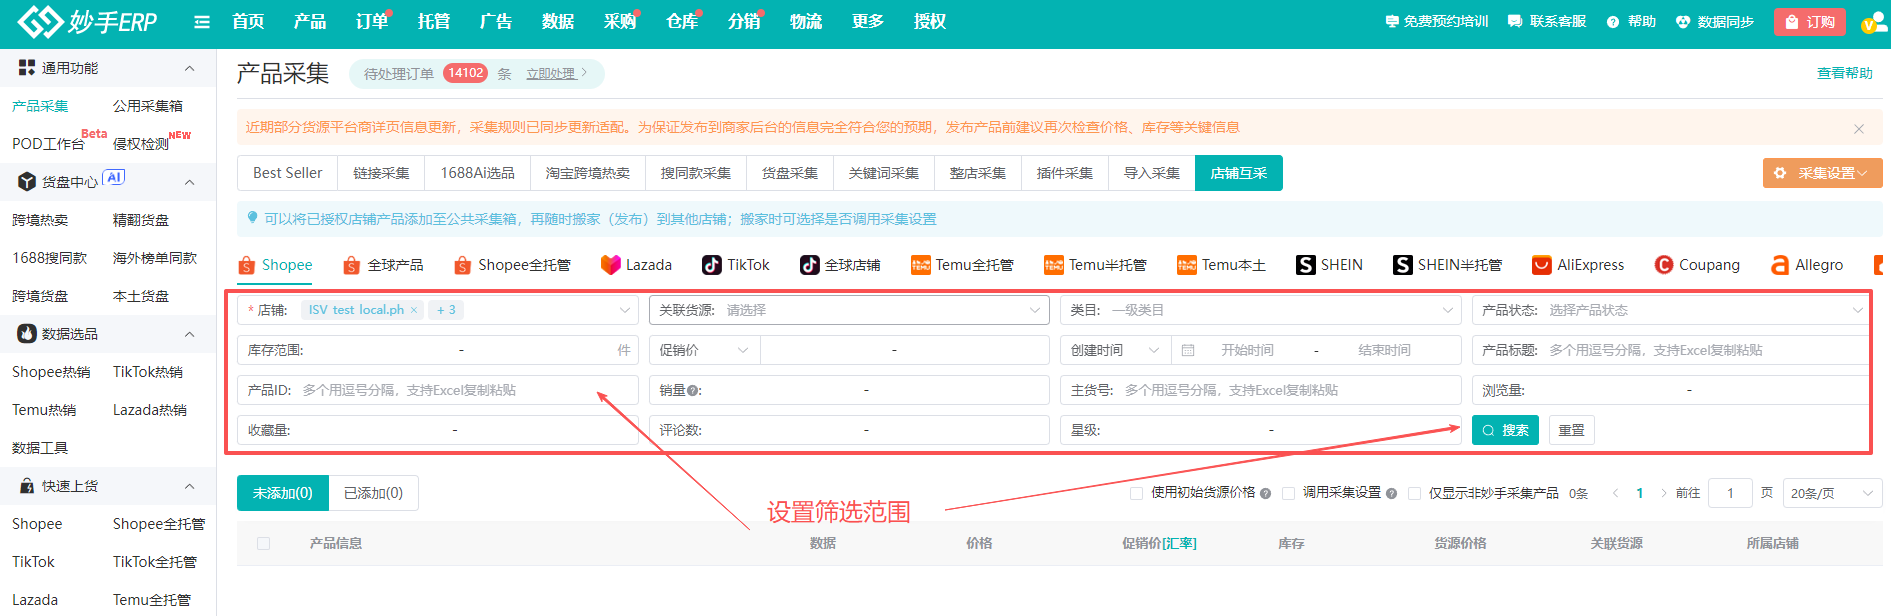
Task: Enable 调用采集设置 checkbox
Action: point(1288,493)
